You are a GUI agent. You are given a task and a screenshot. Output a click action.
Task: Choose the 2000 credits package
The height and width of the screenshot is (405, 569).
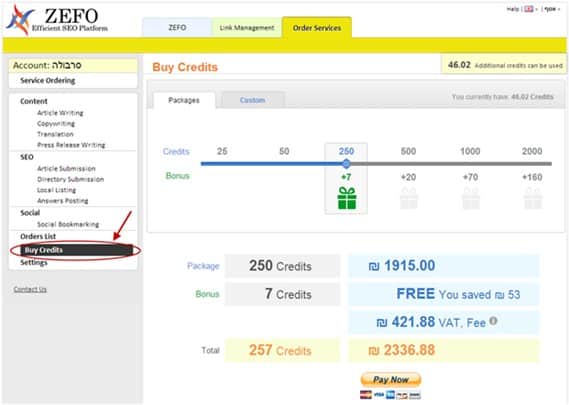tap(532, 151)
